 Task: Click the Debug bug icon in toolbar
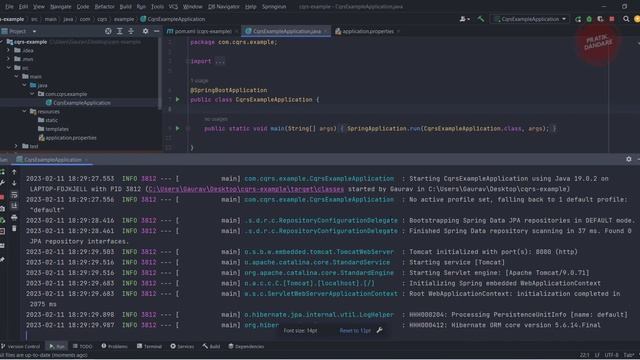click(x=589, y=19)
